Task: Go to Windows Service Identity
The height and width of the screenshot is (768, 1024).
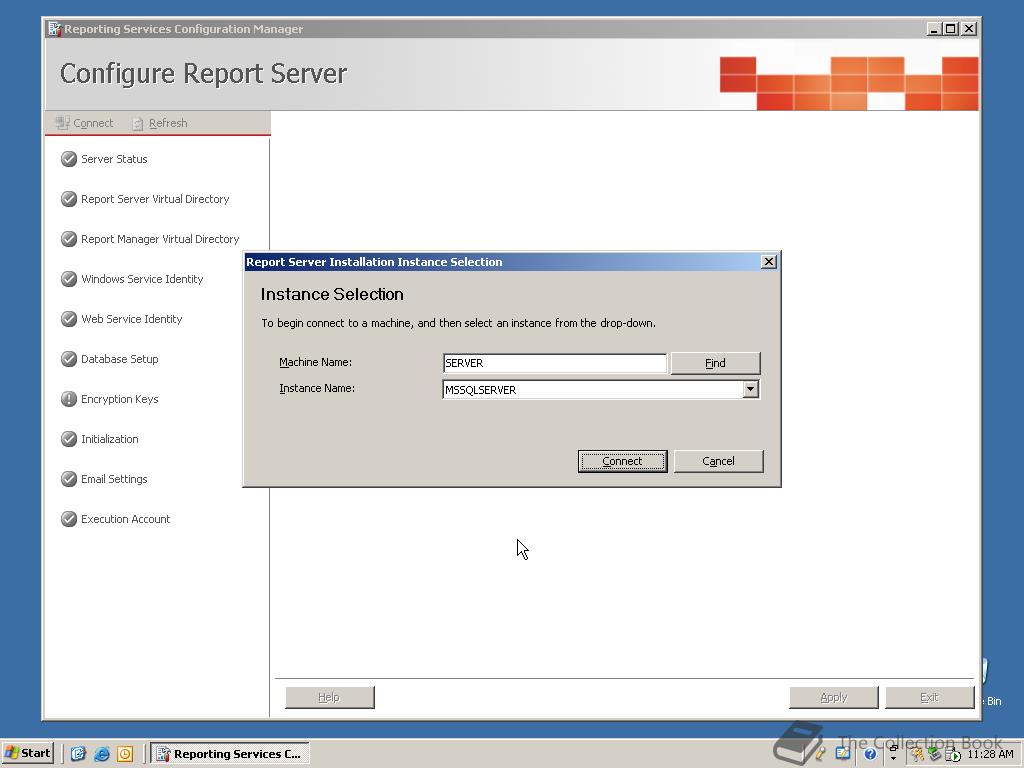Action: click(x=142, y=279)
